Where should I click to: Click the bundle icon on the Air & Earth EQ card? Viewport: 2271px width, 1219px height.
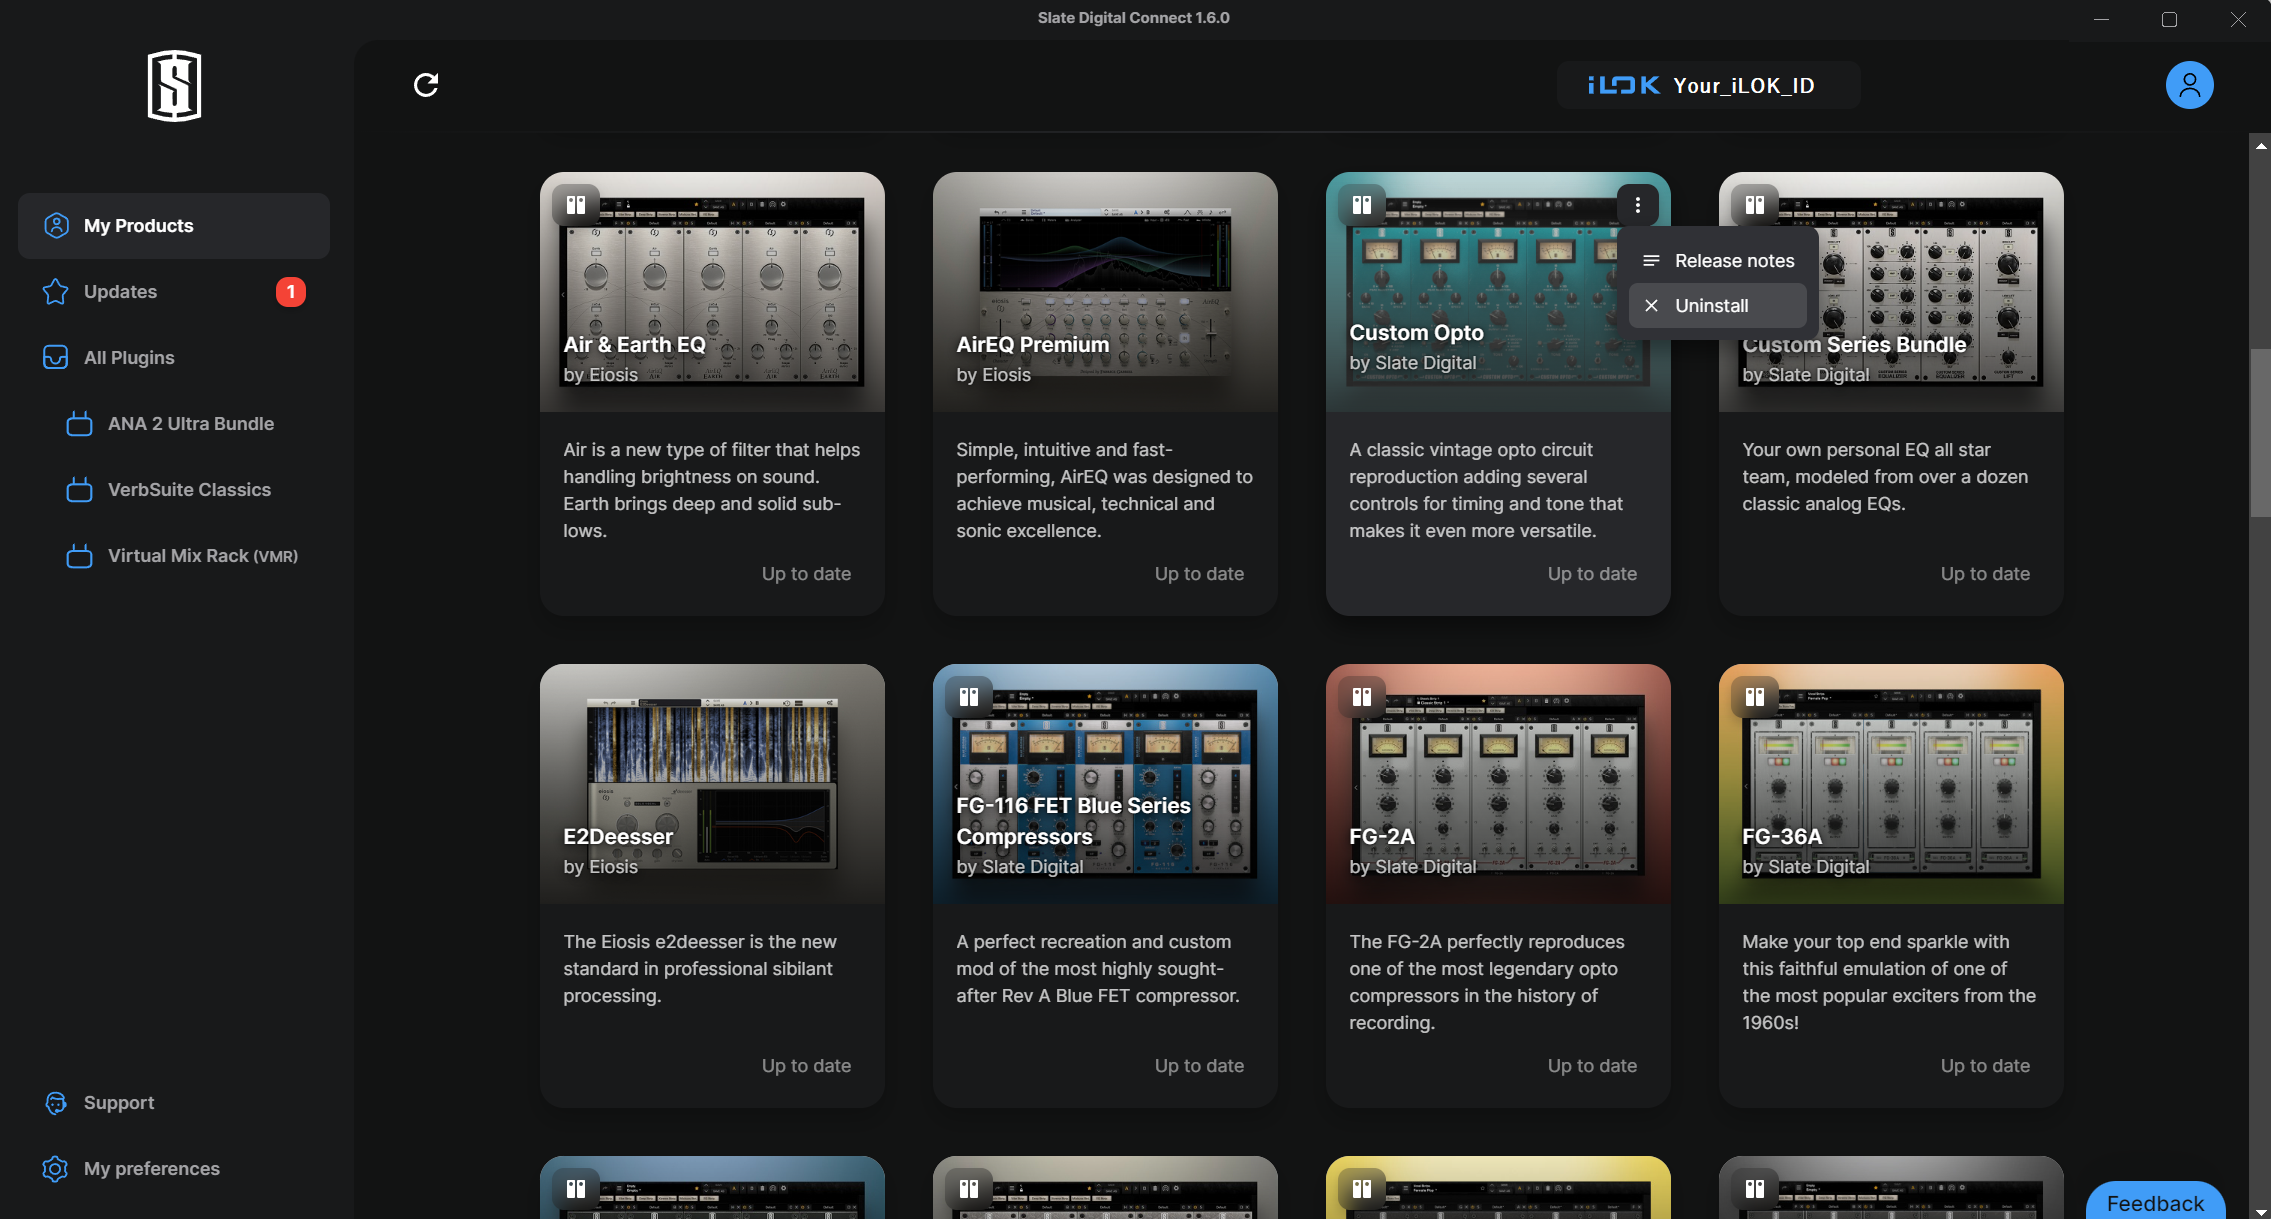(x=576, y=205)
